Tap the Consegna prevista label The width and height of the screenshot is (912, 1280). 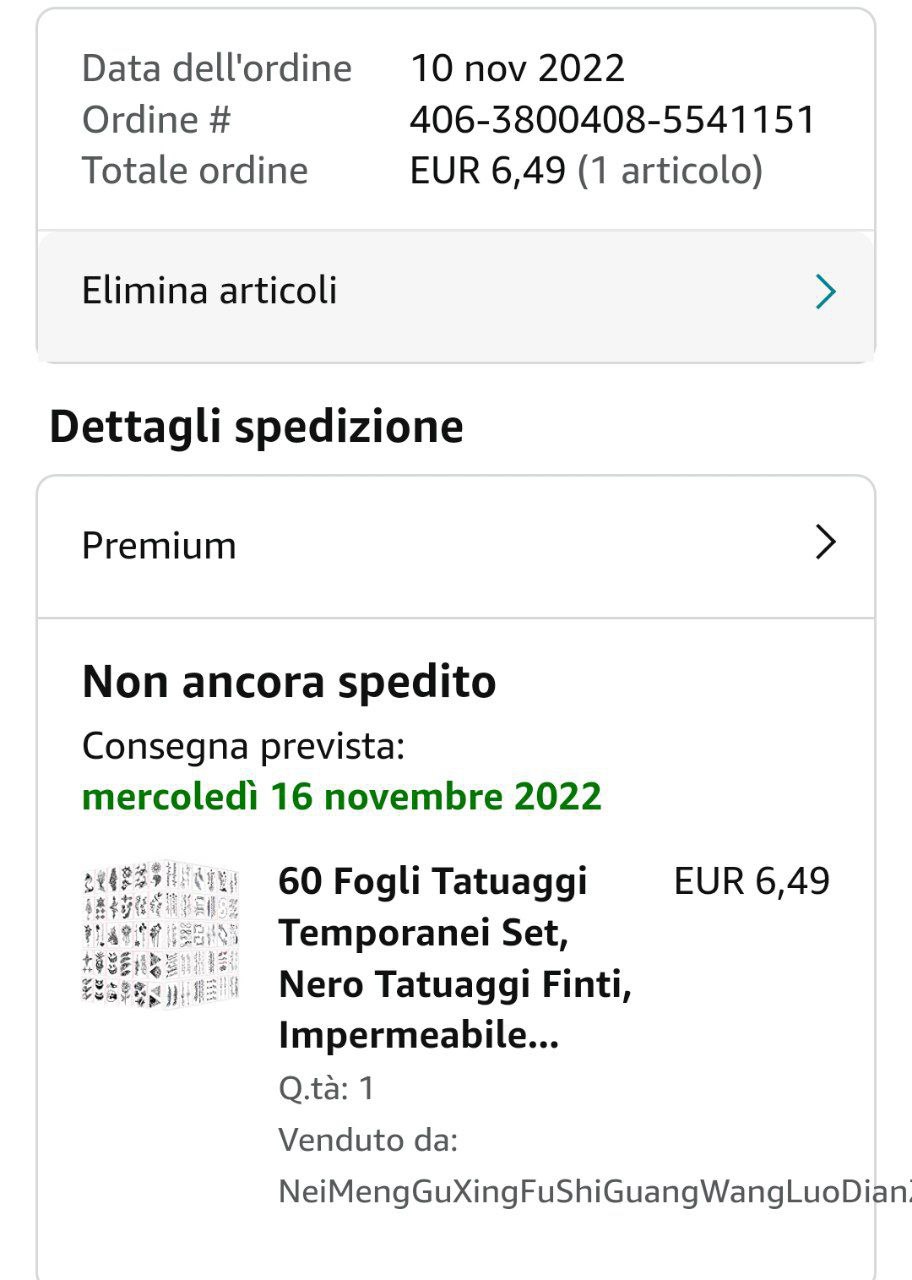click(243, 746)
